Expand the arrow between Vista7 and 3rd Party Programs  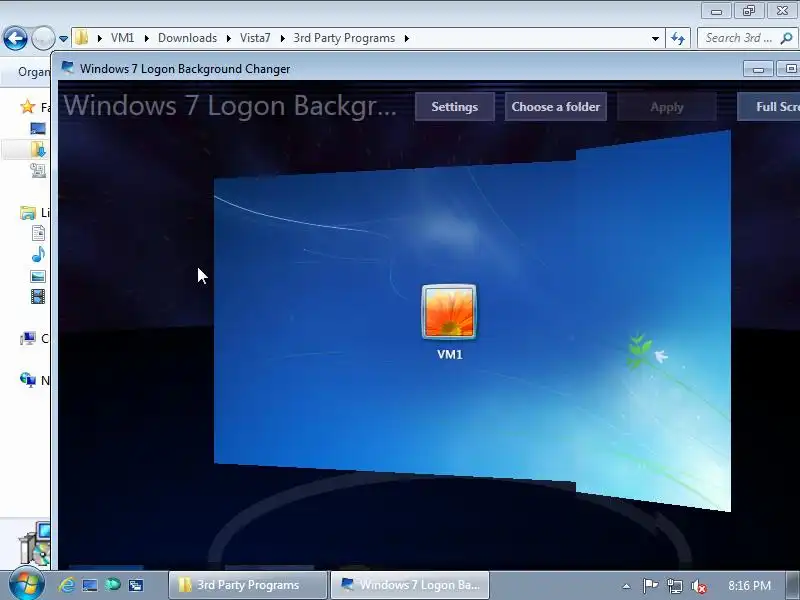[x=282, y=38]
